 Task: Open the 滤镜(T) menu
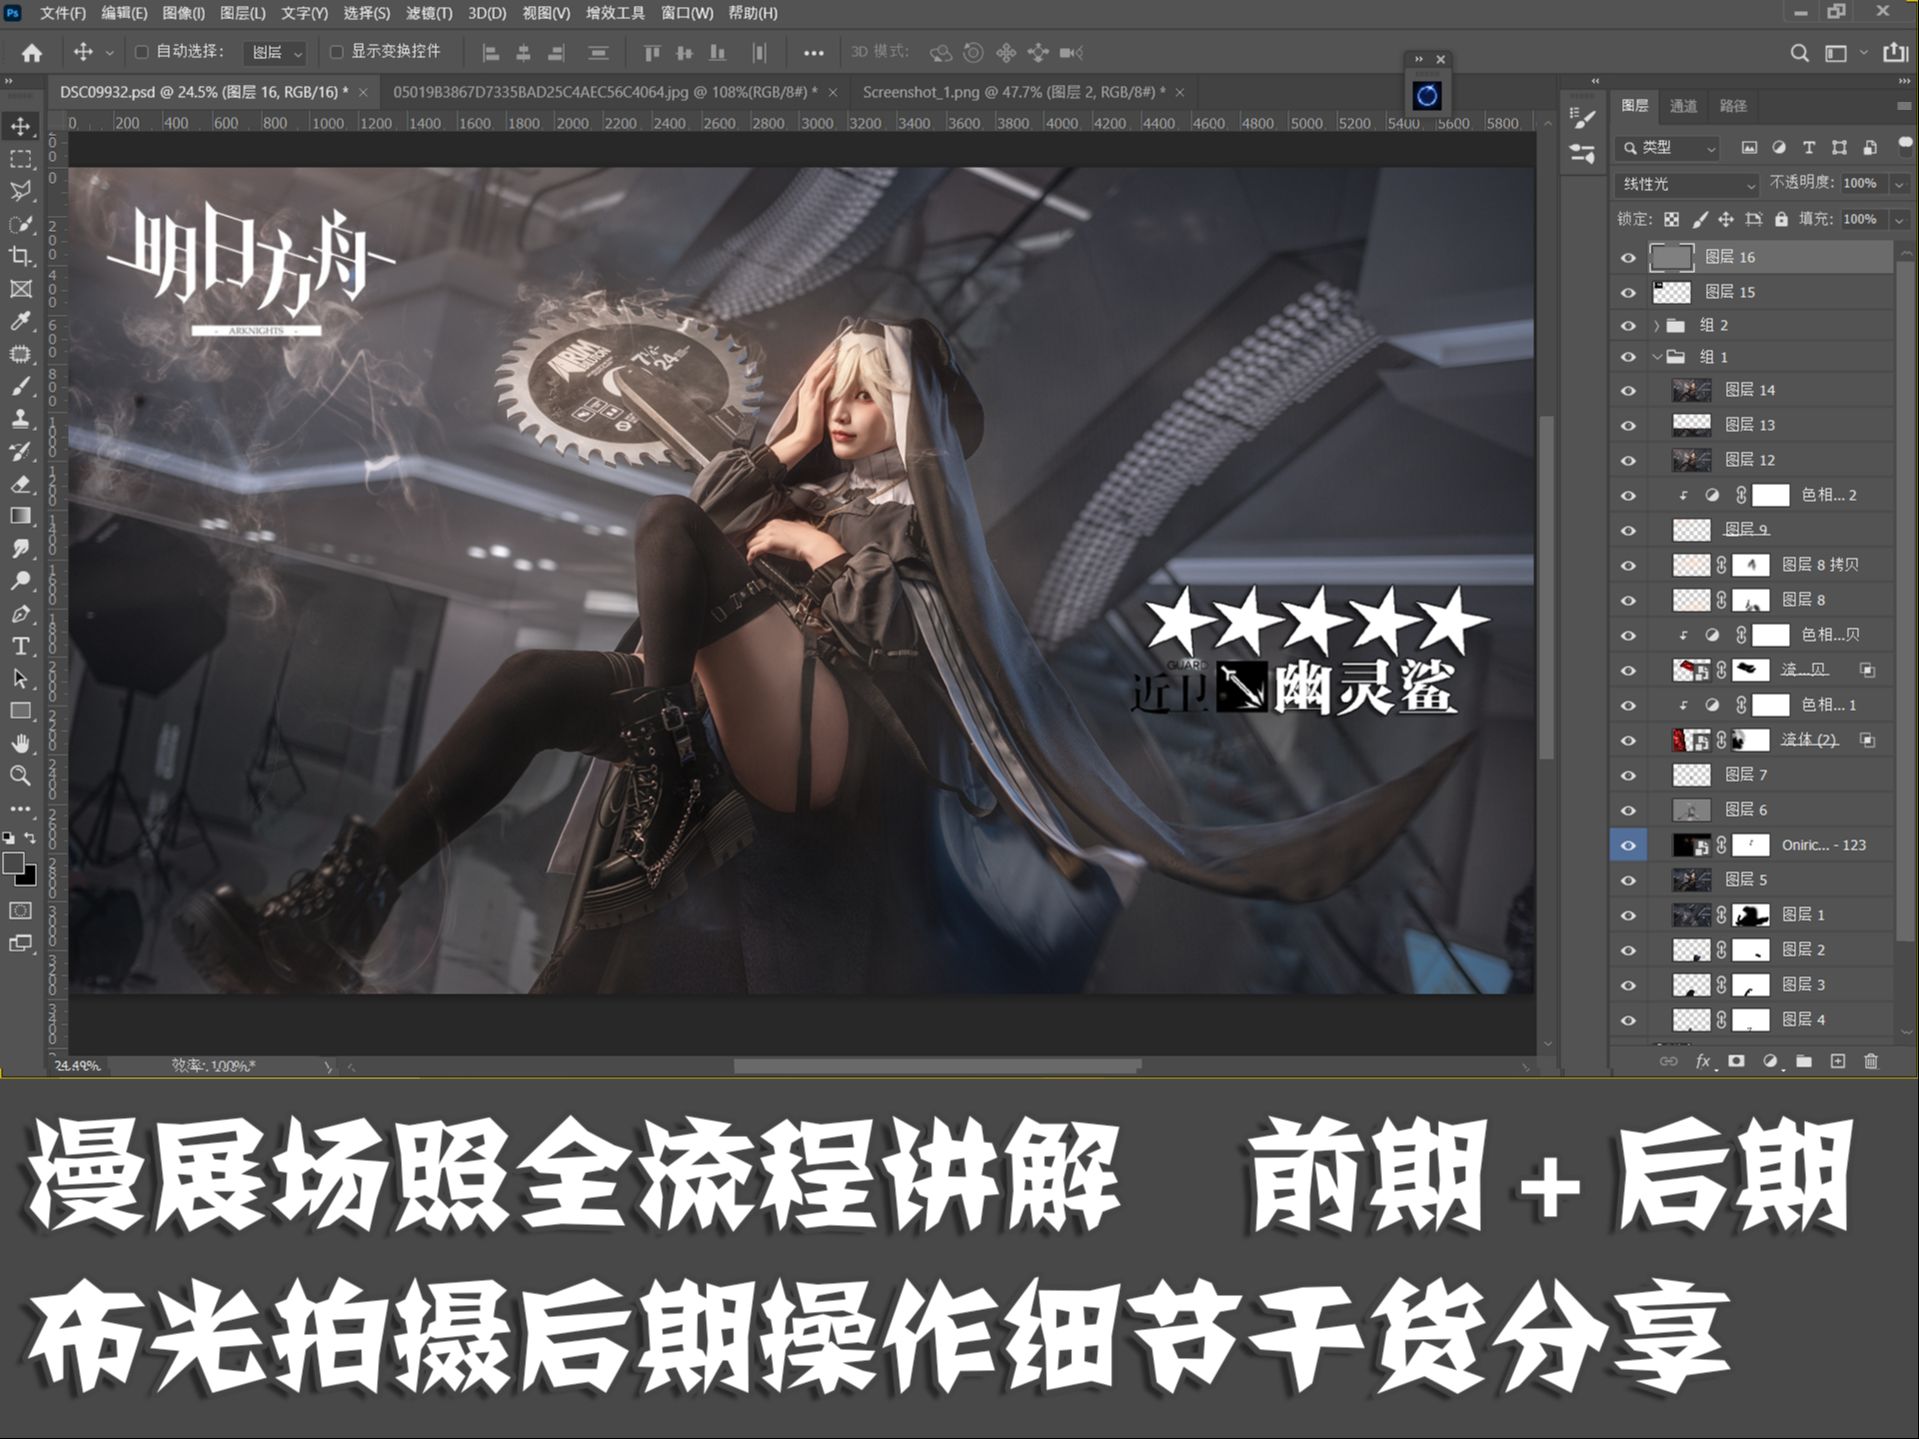pyautogui.click(x=429, y=13)
